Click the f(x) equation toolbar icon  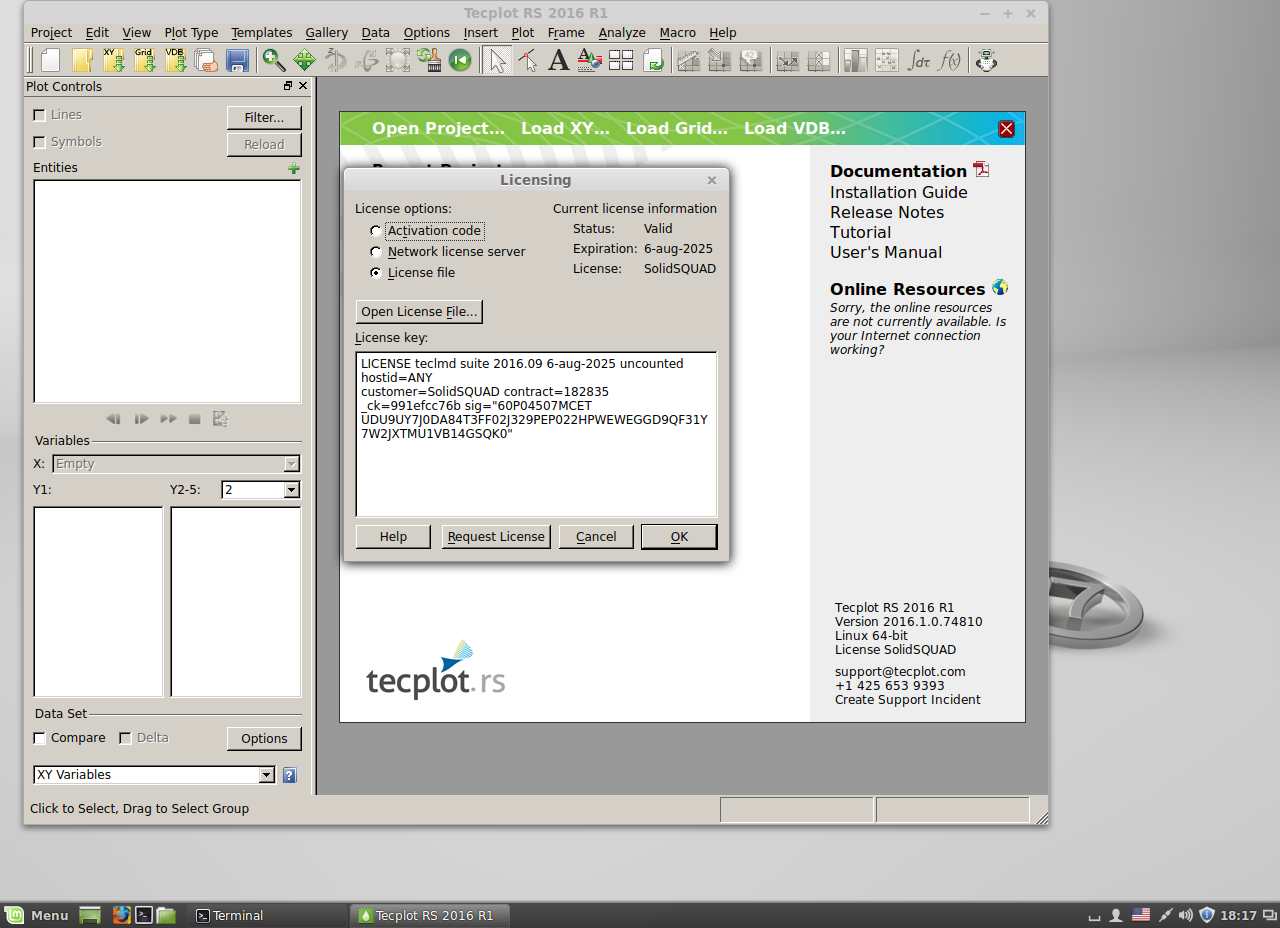tap(950, 60)
